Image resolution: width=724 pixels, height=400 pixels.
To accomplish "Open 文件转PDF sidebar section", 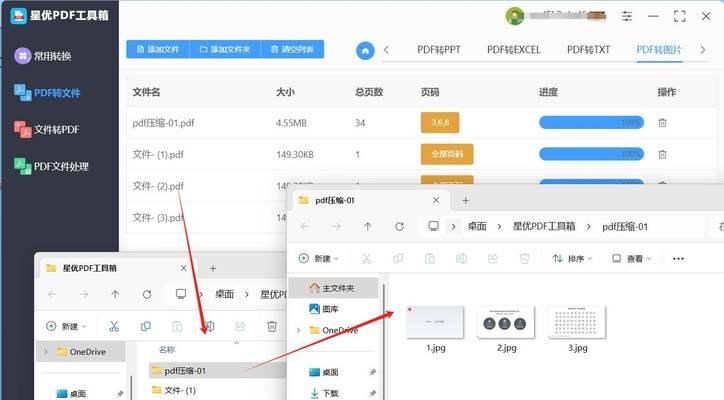I will [x=46, y=129].
